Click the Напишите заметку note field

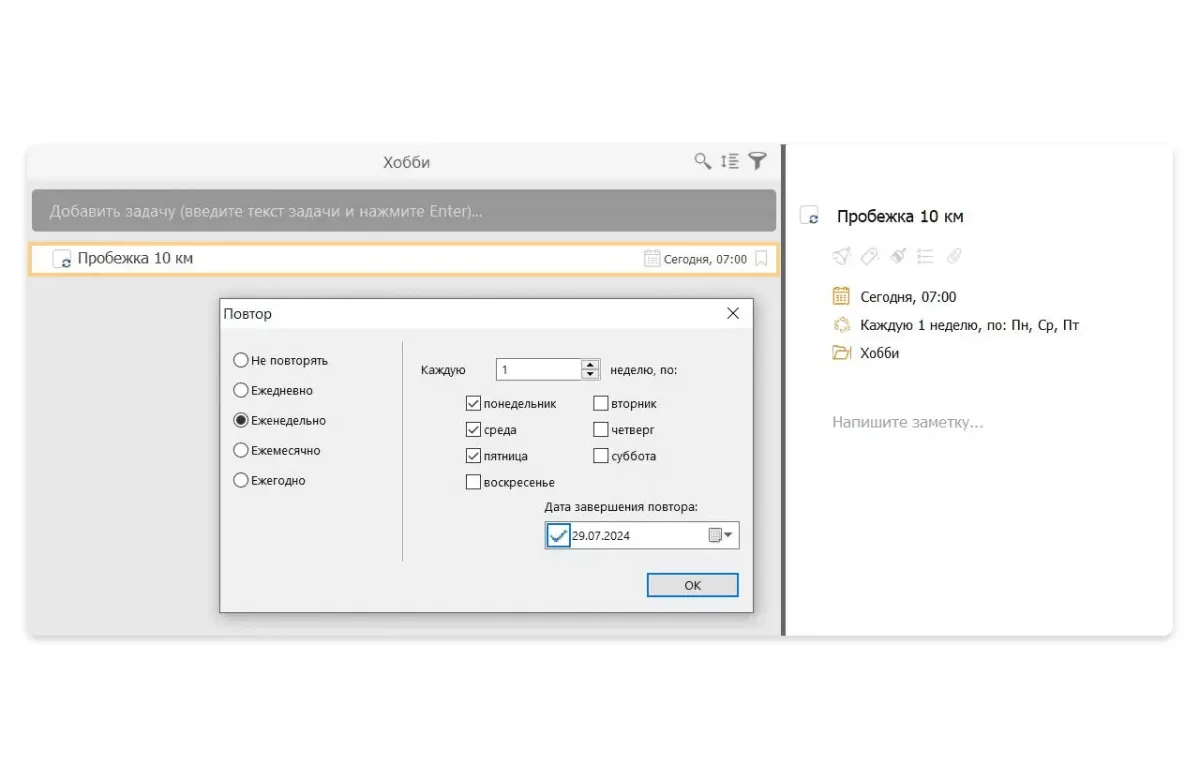coord(907,422)
